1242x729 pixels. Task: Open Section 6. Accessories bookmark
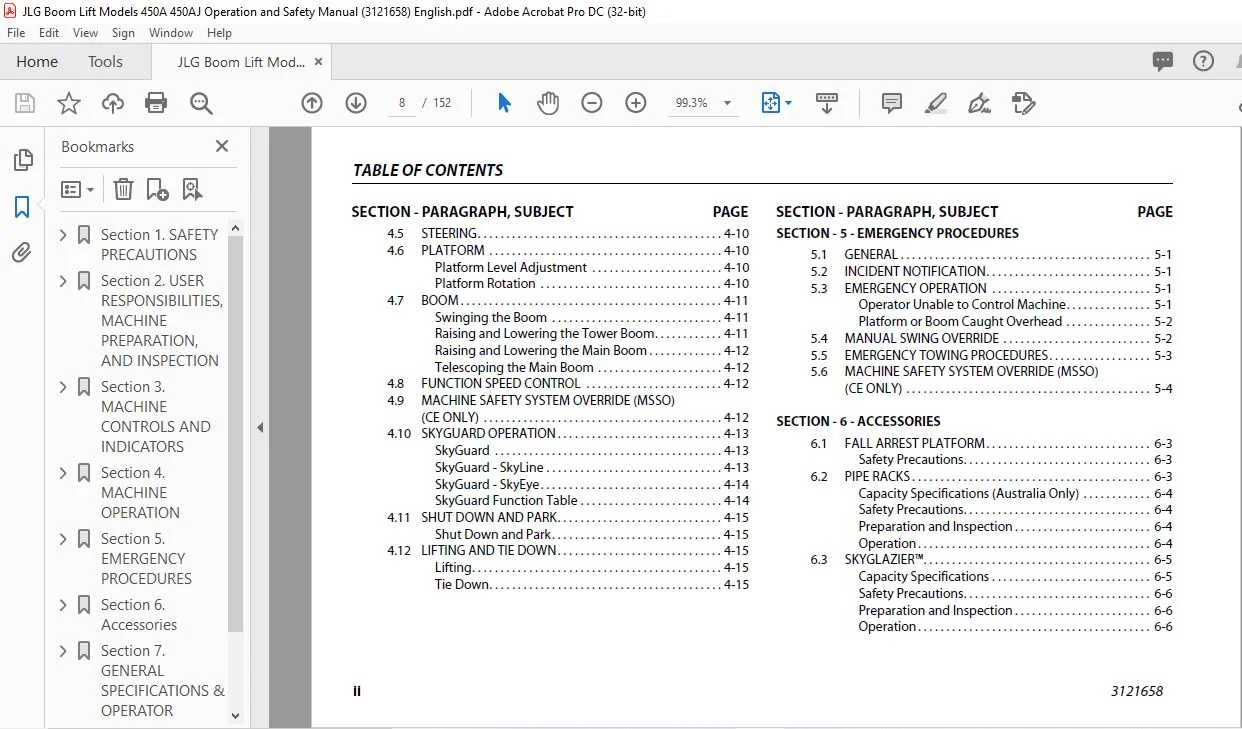pyautogui.click(x=139, y=615)
